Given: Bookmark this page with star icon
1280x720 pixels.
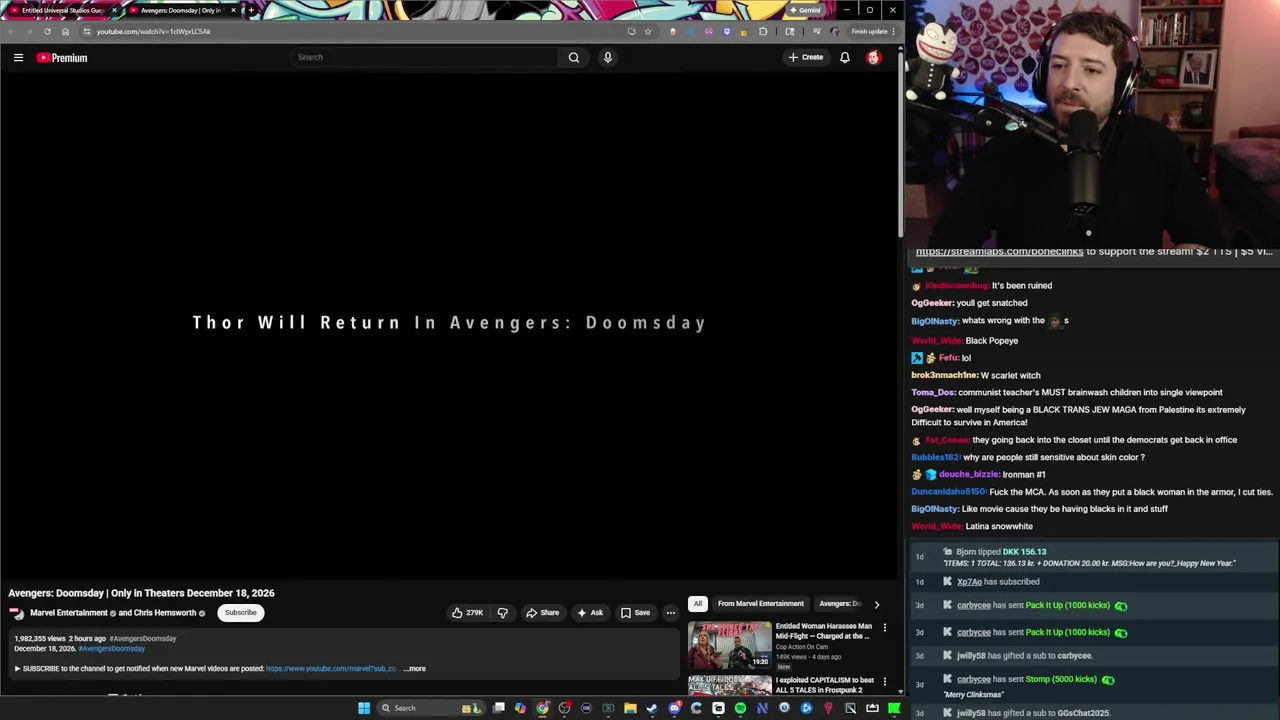Looking at the screenshot, I should [648, 31].
